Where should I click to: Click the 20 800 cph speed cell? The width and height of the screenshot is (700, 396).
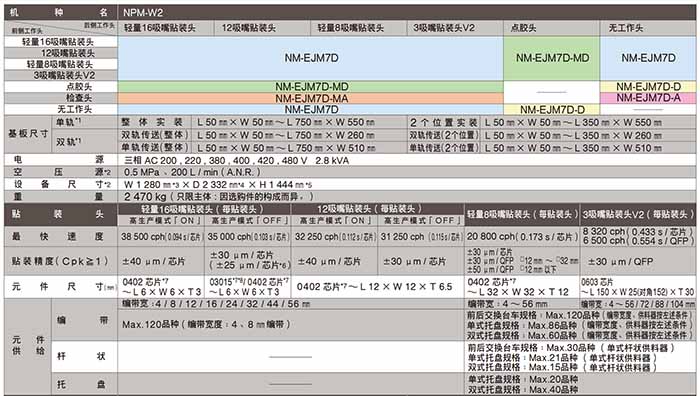522,237
